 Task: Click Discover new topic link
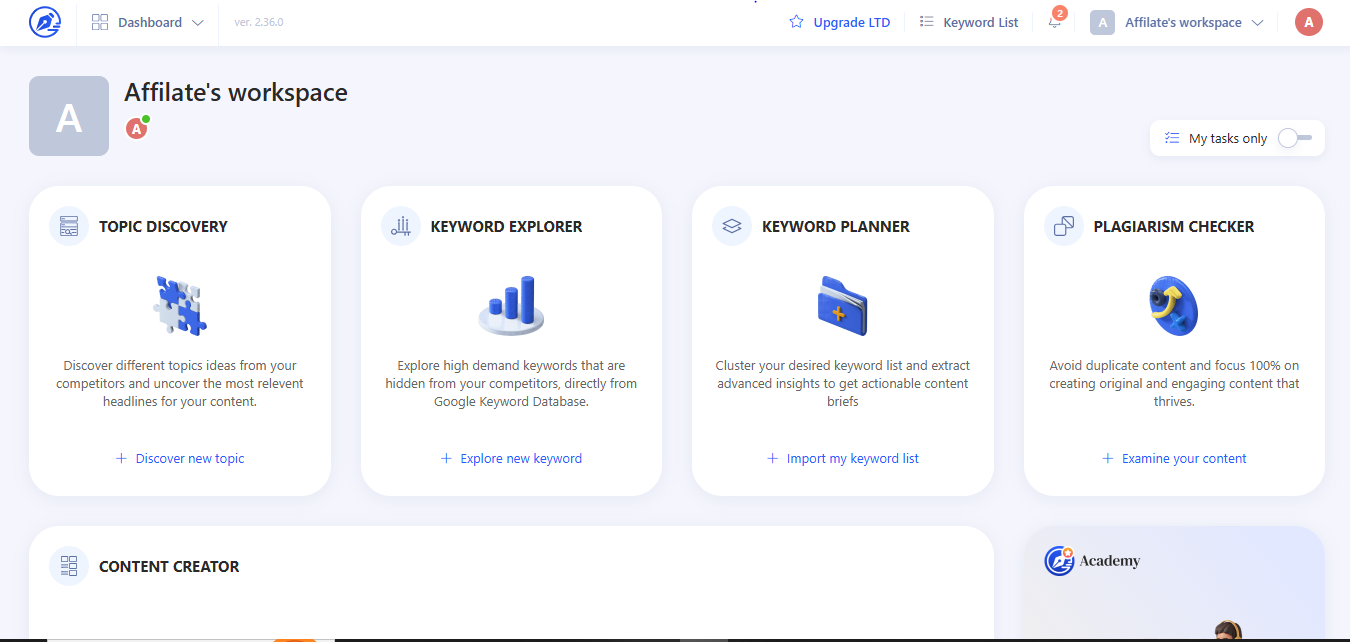pyautogui.click(x=180, y=458)
